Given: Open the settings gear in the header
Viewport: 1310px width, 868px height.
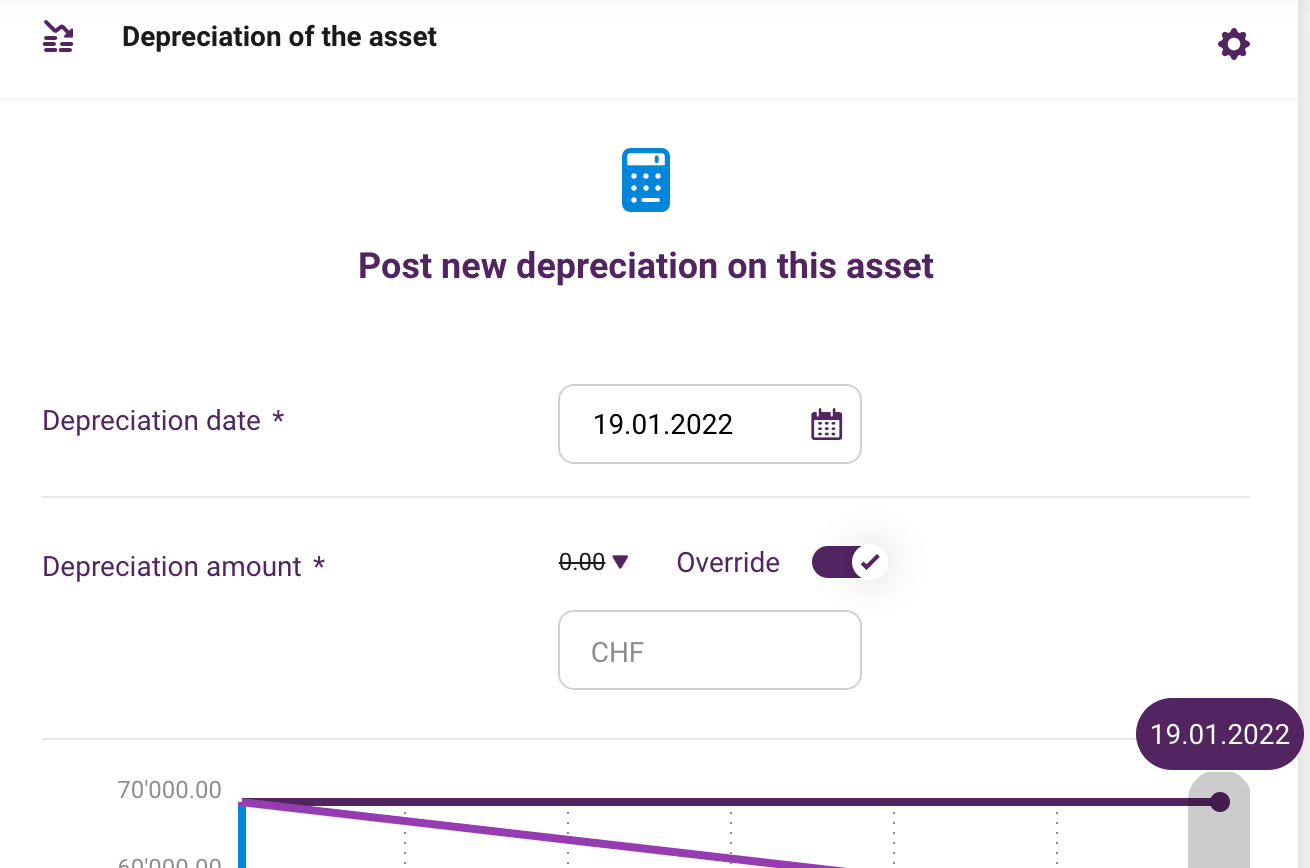Looking at the screenshot, I should [1233, 44].
